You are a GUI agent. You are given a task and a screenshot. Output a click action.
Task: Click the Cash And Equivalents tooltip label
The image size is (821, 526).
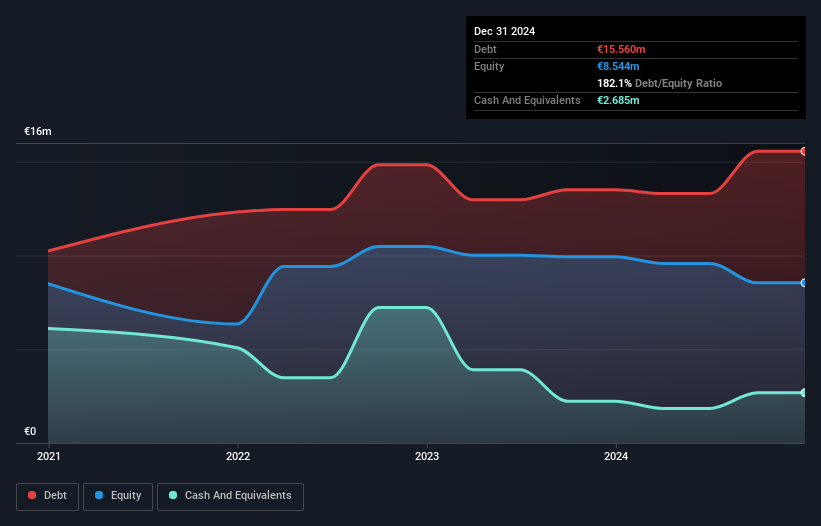coord(527,100)
